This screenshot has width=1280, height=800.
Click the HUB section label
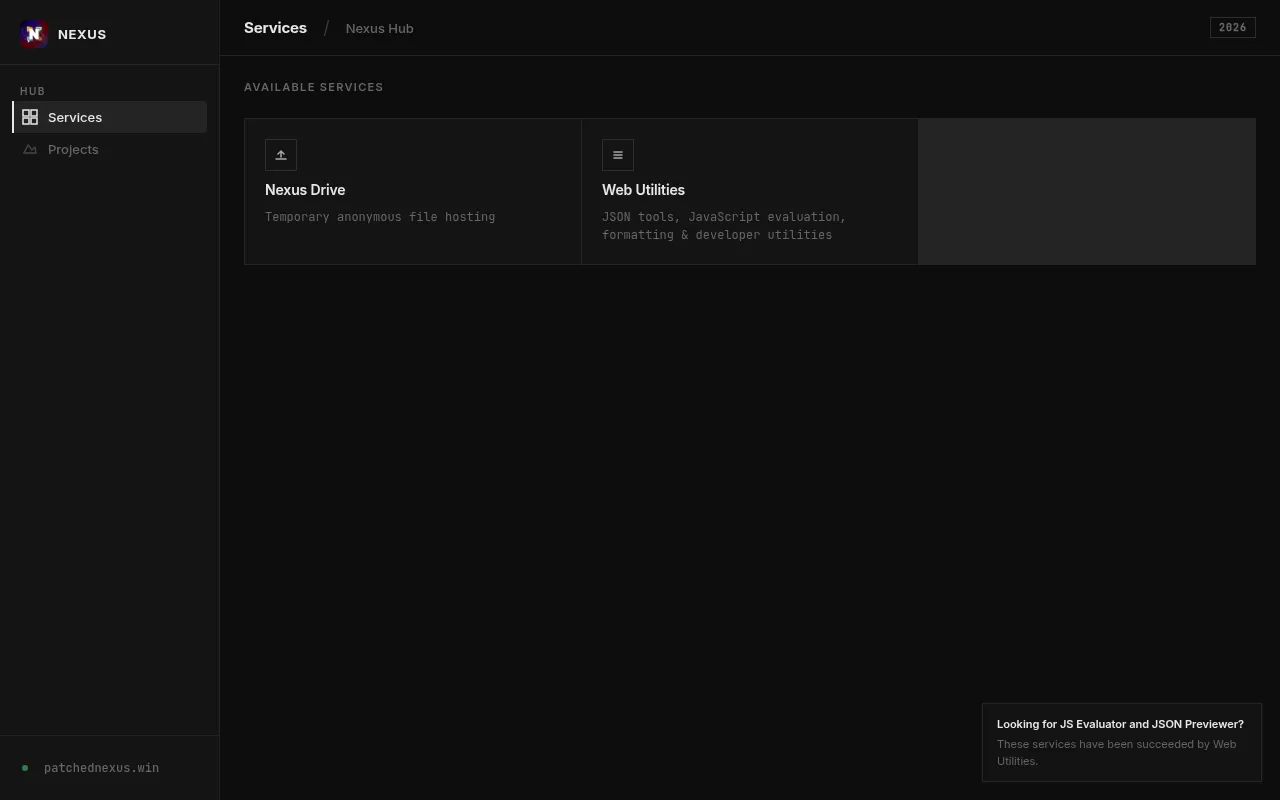point(32,91)
